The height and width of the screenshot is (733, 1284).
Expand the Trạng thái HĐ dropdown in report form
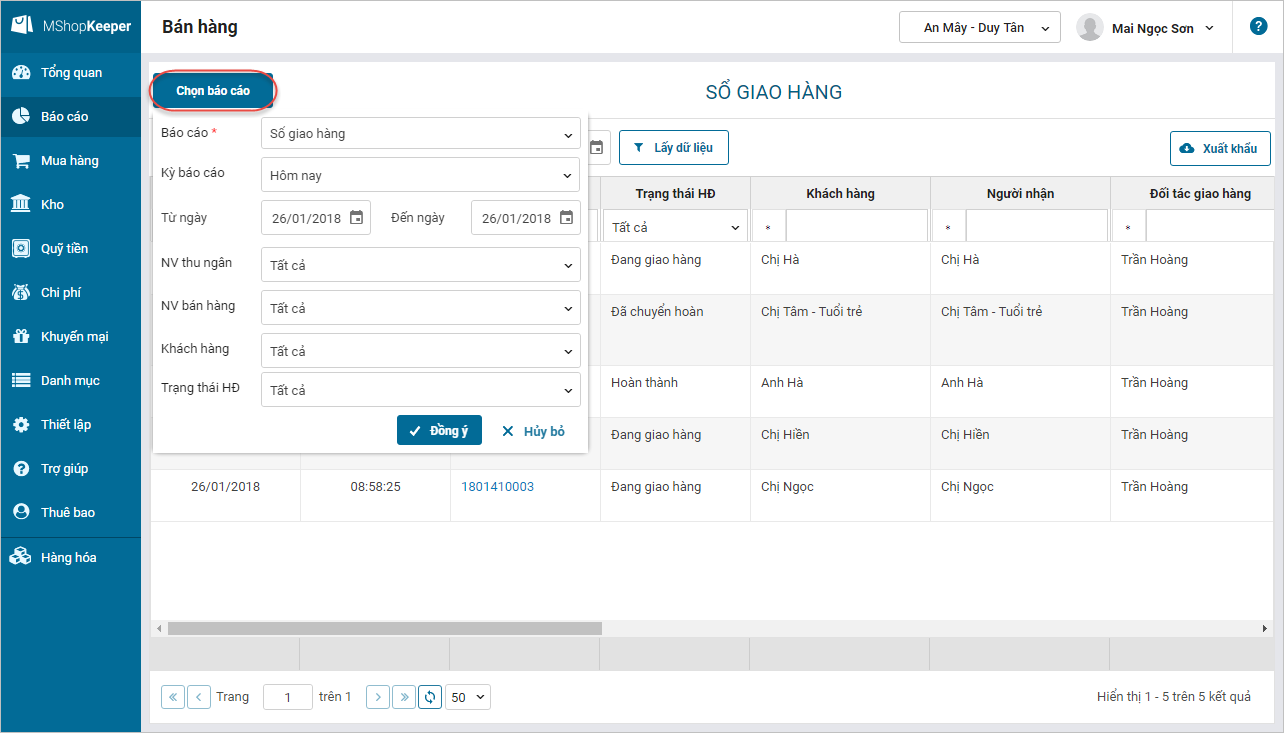[x=420, y=390]
